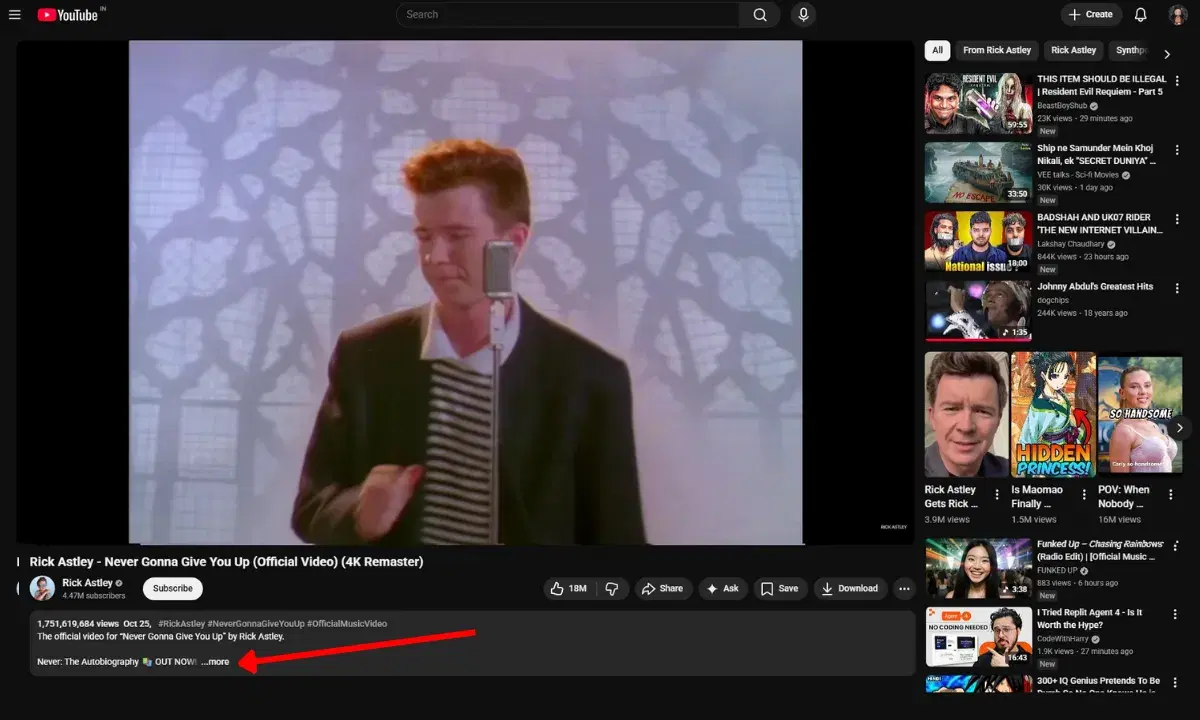Start voice search with microphone icon
Image resolution: width=1200 pixels, height=720 pixels.
pos(802,15)
